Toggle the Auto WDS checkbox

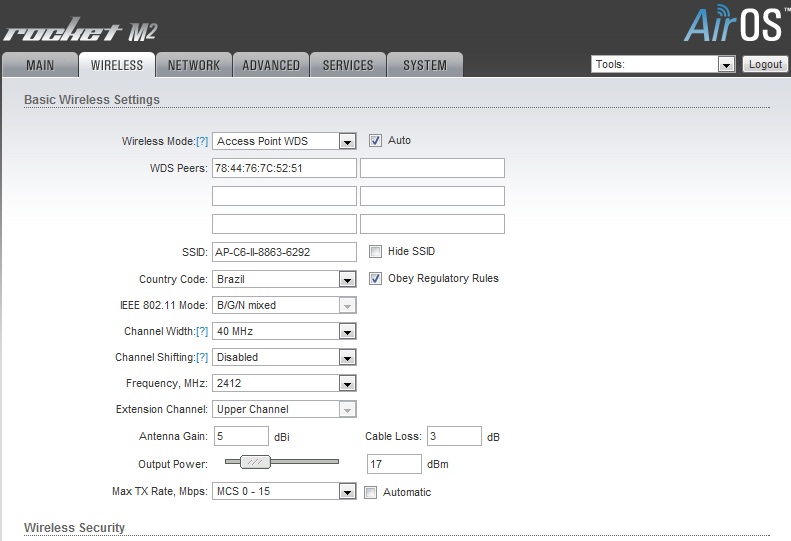(375, 140)
